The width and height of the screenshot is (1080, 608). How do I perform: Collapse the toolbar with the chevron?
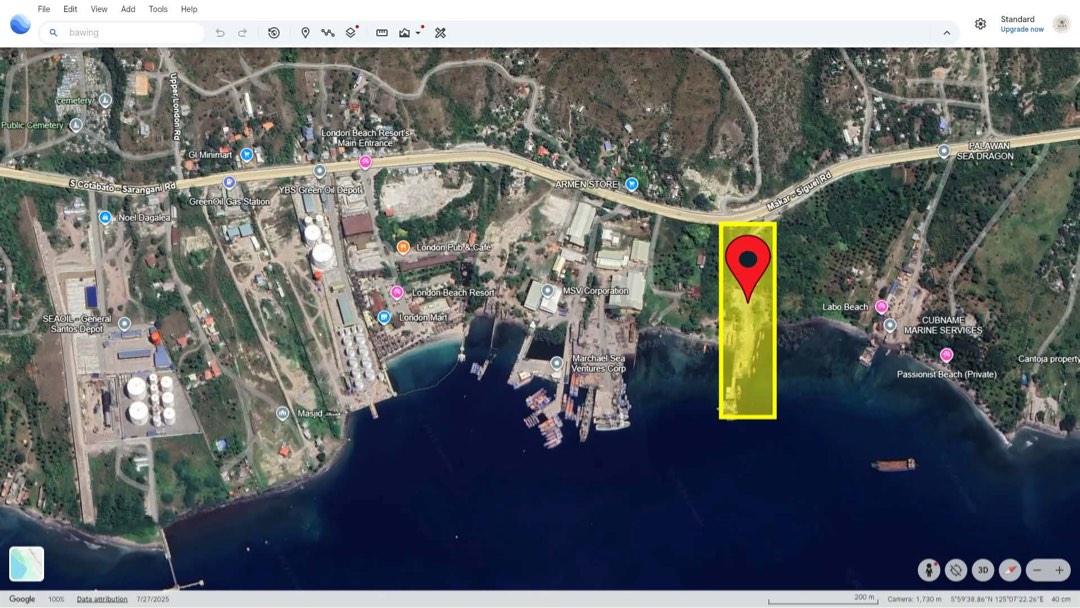click(946, 32)
